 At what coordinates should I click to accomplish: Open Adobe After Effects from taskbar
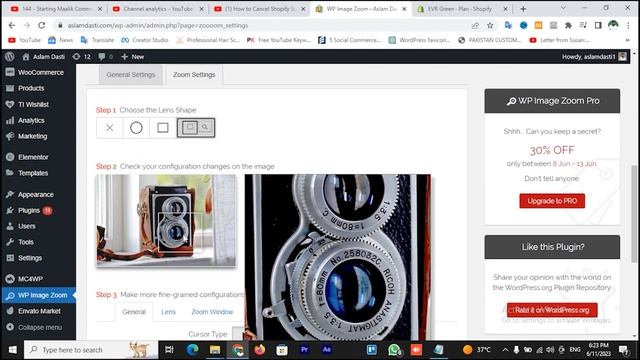(327, 350)
